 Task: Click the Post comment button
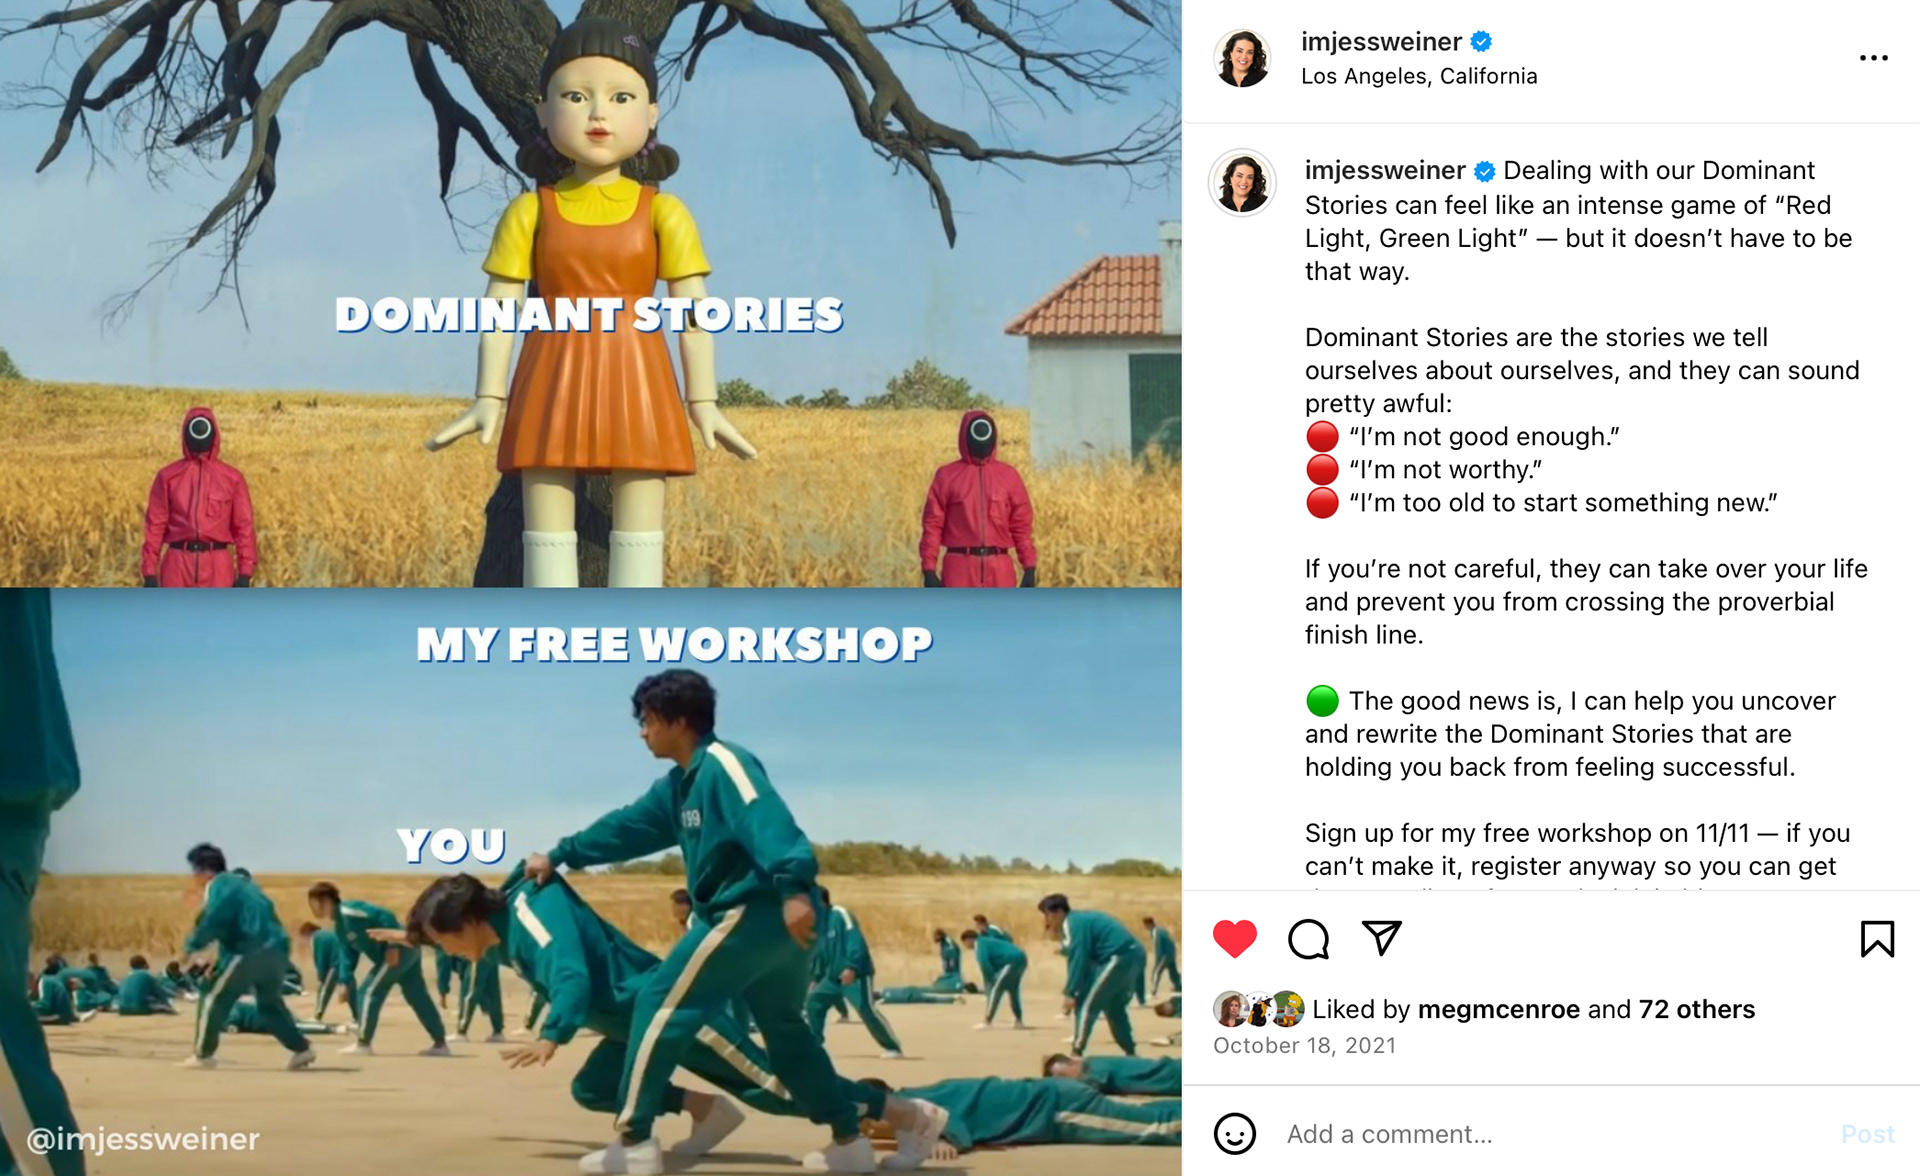coord(1867,1134)
